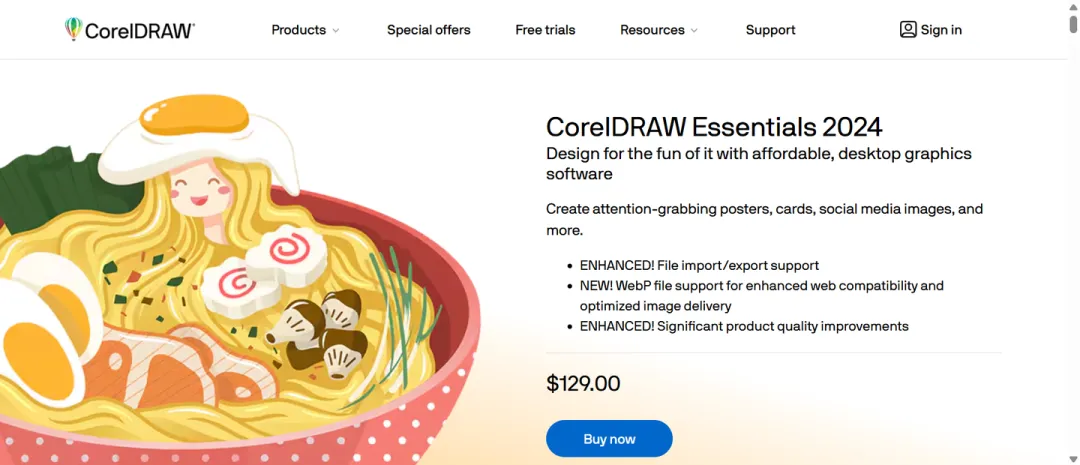Click the $129.00 price
Image resolution: width=1080 pixels, height=465 pixels.
coord(583,383)
